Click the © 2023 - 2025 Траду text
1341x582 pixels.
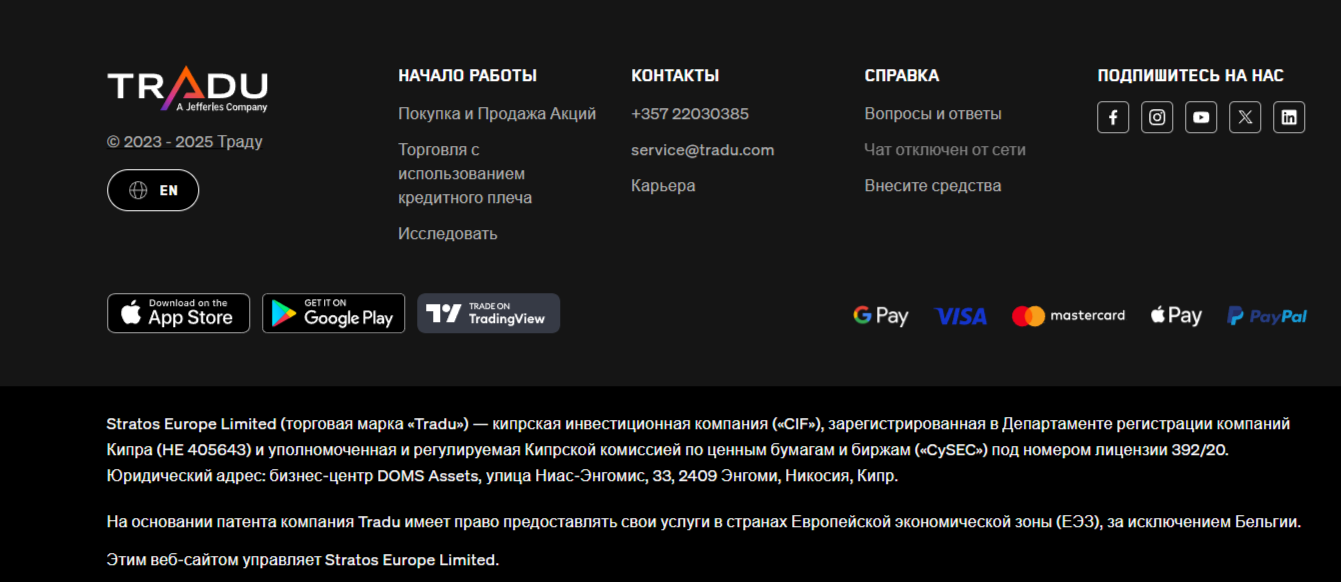click(185, 142)
